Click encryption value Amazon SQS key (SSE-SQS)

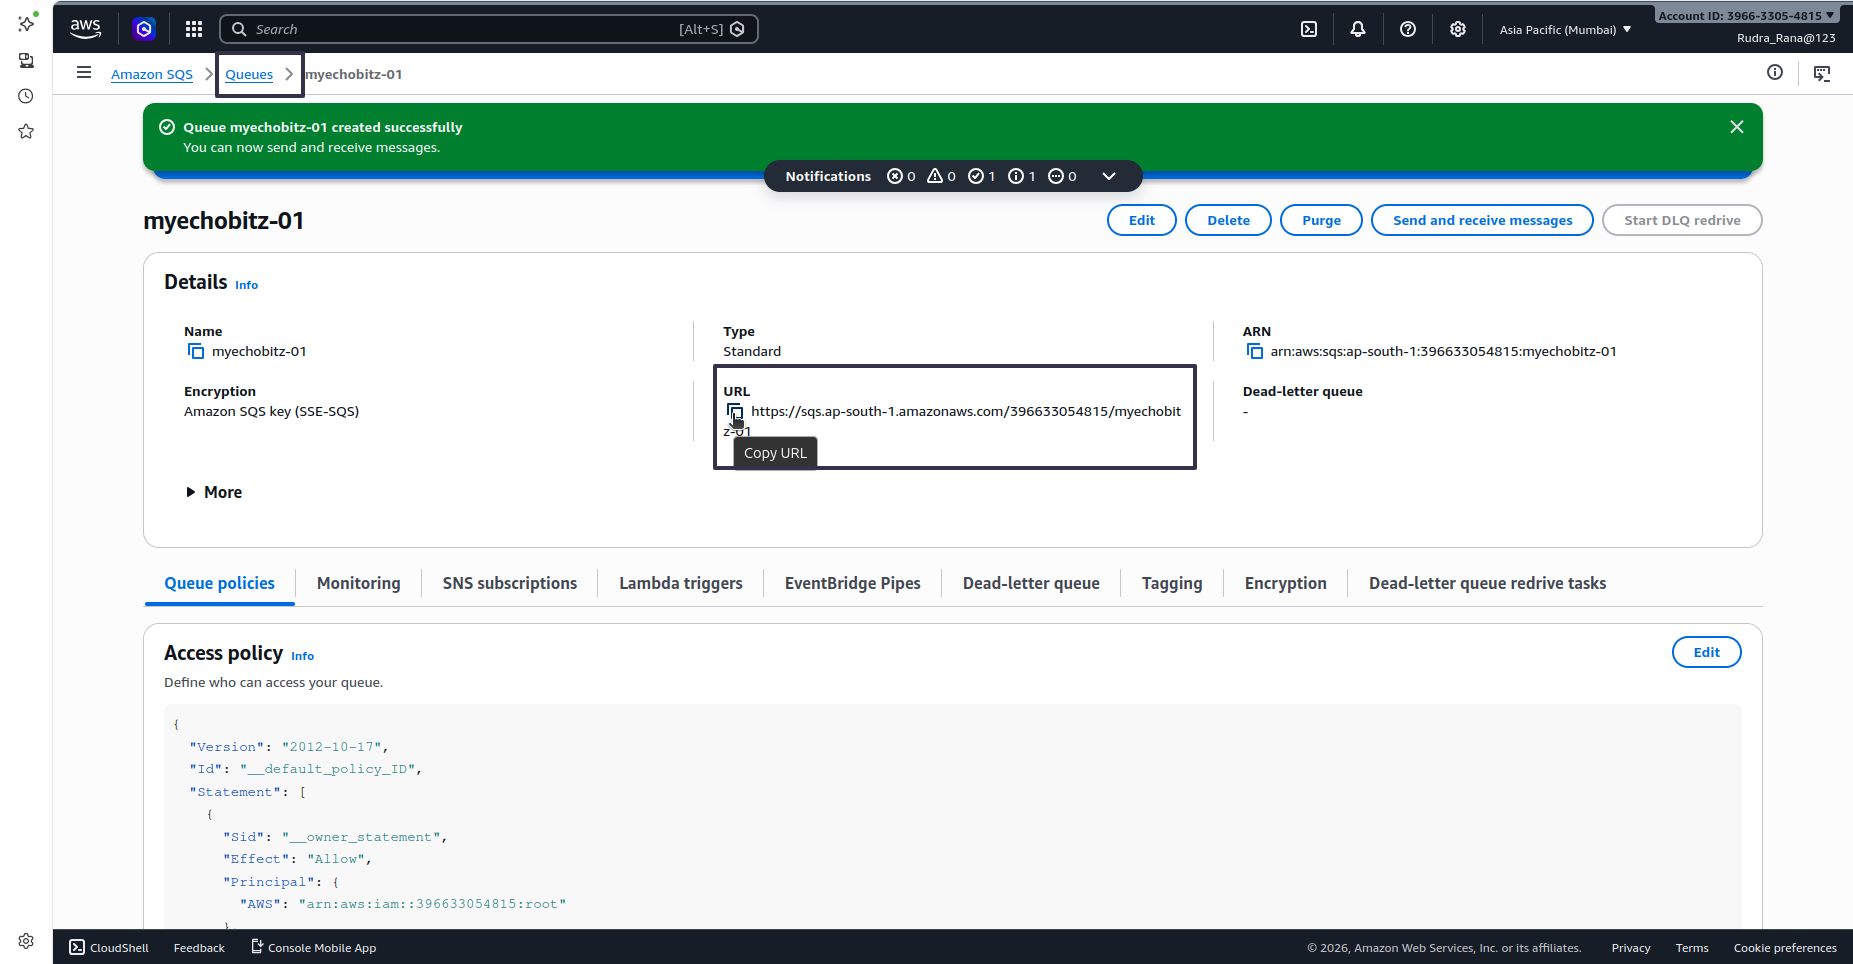pos(271,411)
